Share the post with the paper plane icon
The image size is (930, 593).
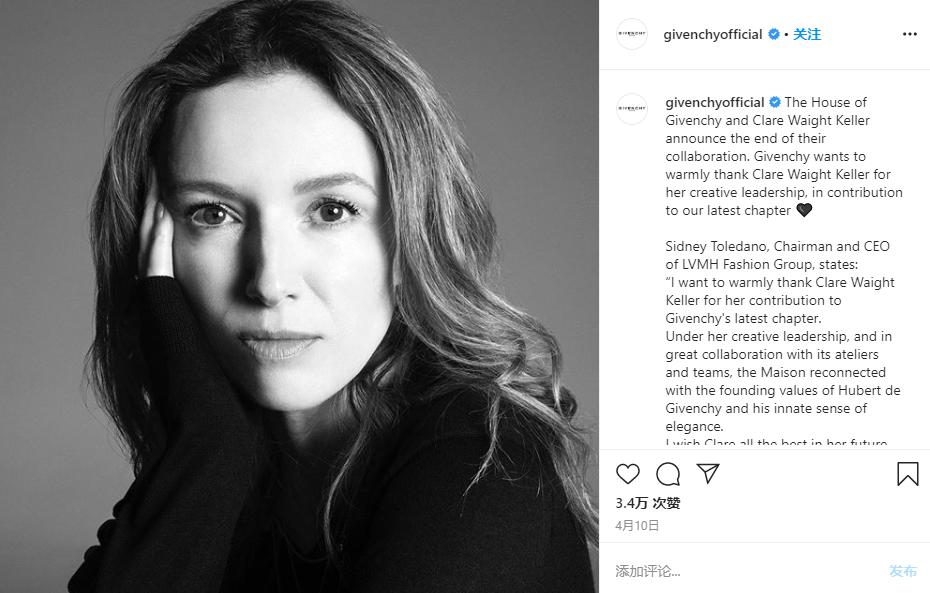[x=708, y=474]
